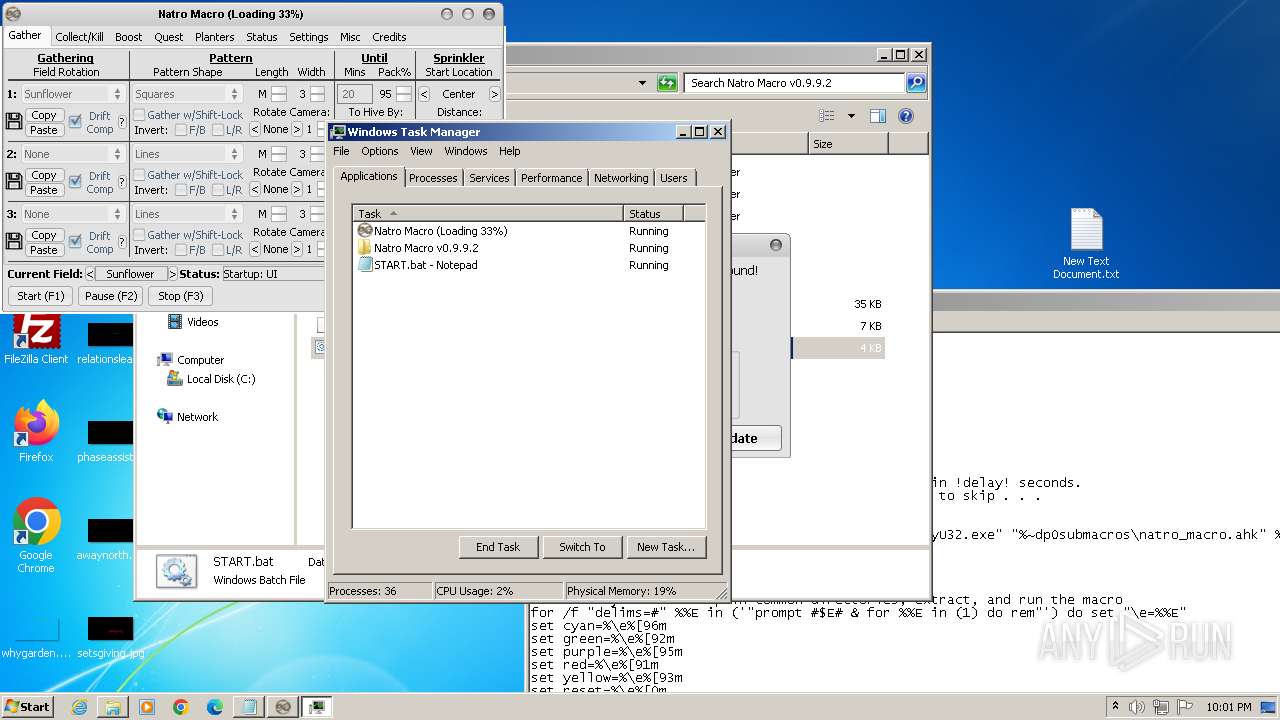Open Firefox desktop shortcut
Image resolution: width=1280 pixels, height=720 pixels.
tap(36, 432)
